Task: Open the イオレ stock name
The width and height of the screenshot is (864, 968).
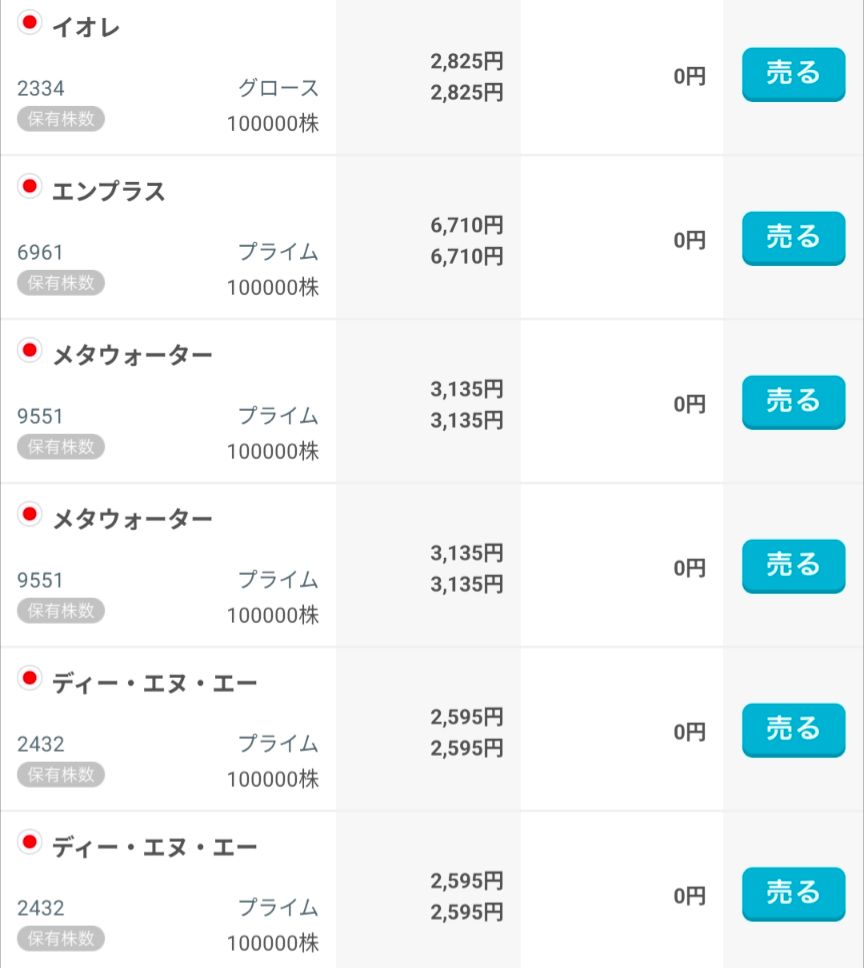Action: [x=86, y=27]
